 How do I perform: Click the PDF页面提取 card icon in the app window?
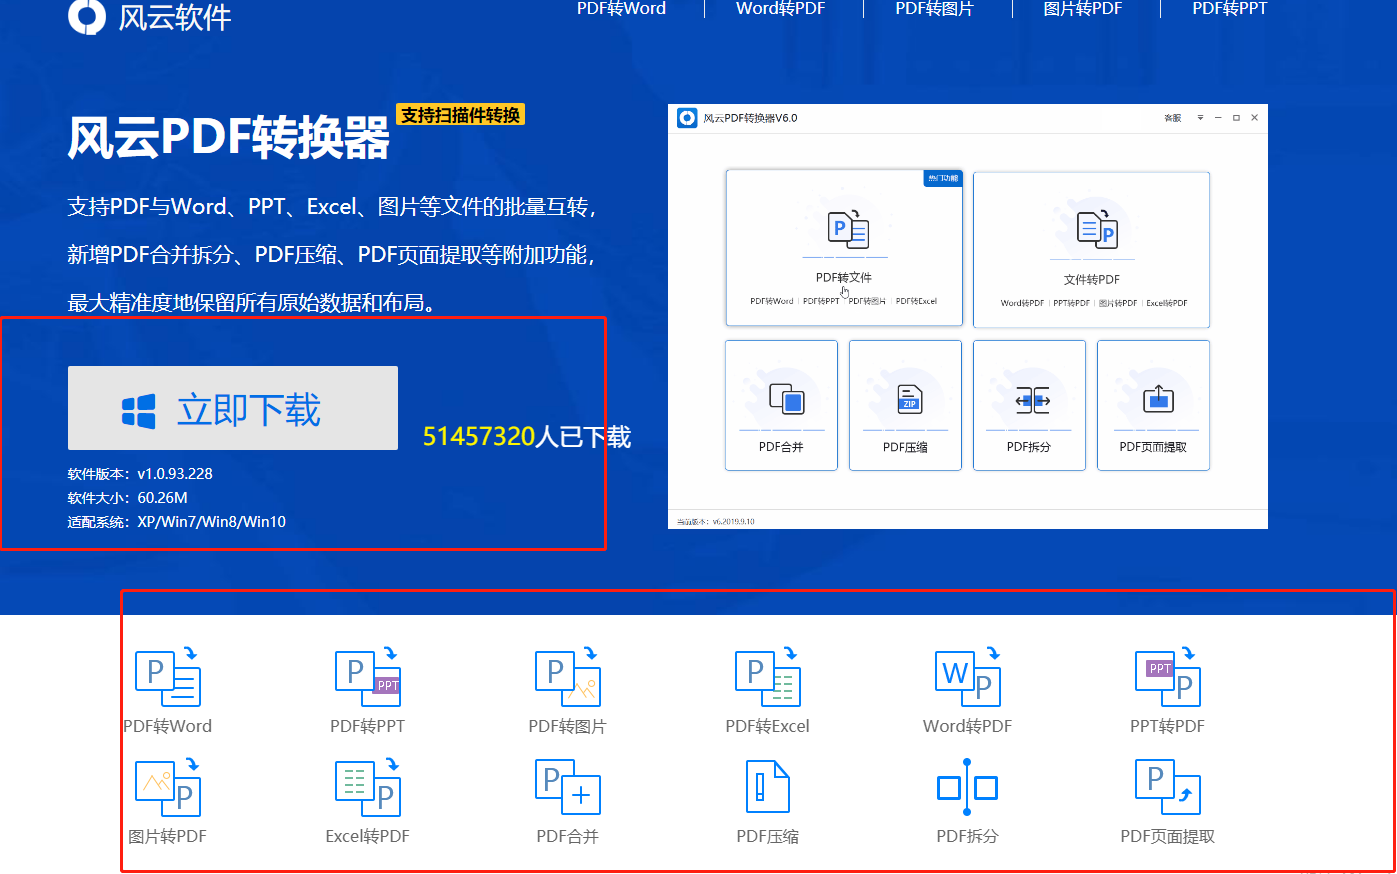click(1158, 399)
